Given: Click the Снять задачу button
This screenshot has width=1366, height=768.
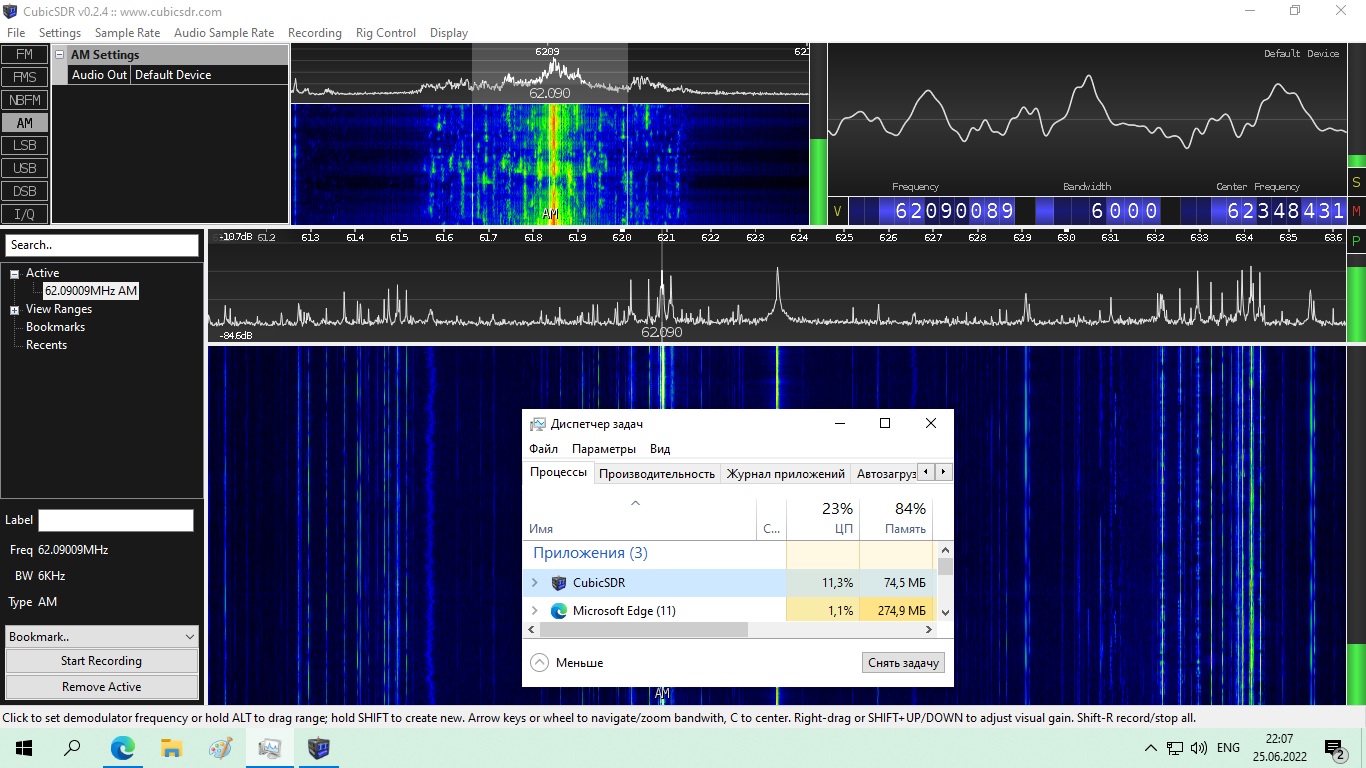Looking at the screenshot, I should [902, 663].
